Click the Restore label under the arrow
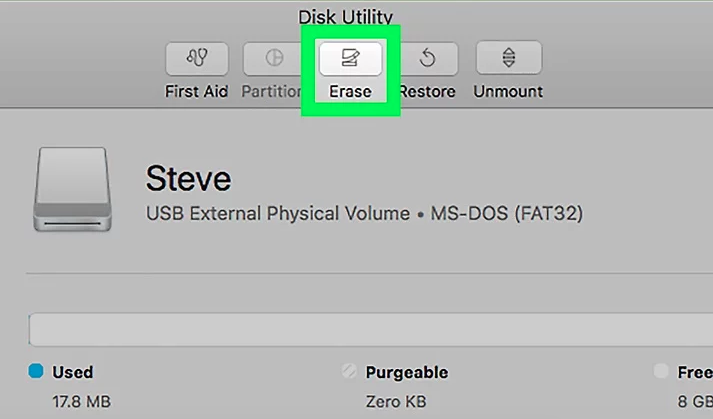This screenshot has height=419, width=713. click(427, 91)
